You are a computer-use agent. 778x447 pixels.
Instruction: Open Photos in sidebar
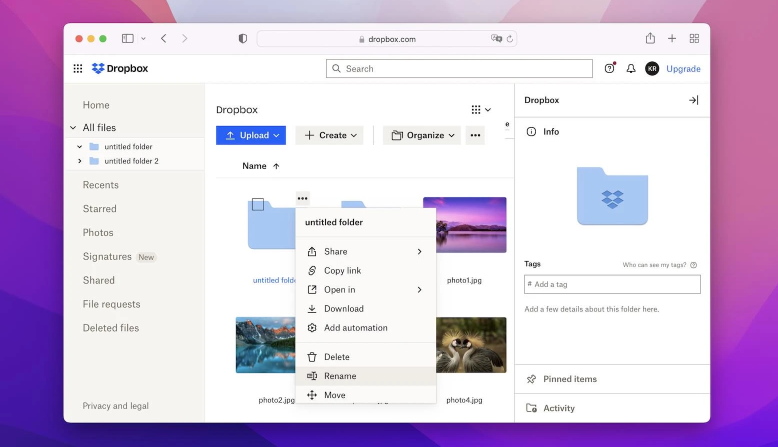tap(98, 232)
